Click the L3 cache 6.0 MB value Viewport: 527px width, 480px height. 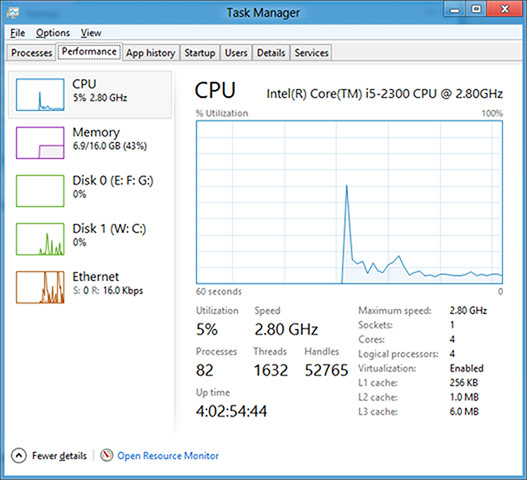click(464, 411)
